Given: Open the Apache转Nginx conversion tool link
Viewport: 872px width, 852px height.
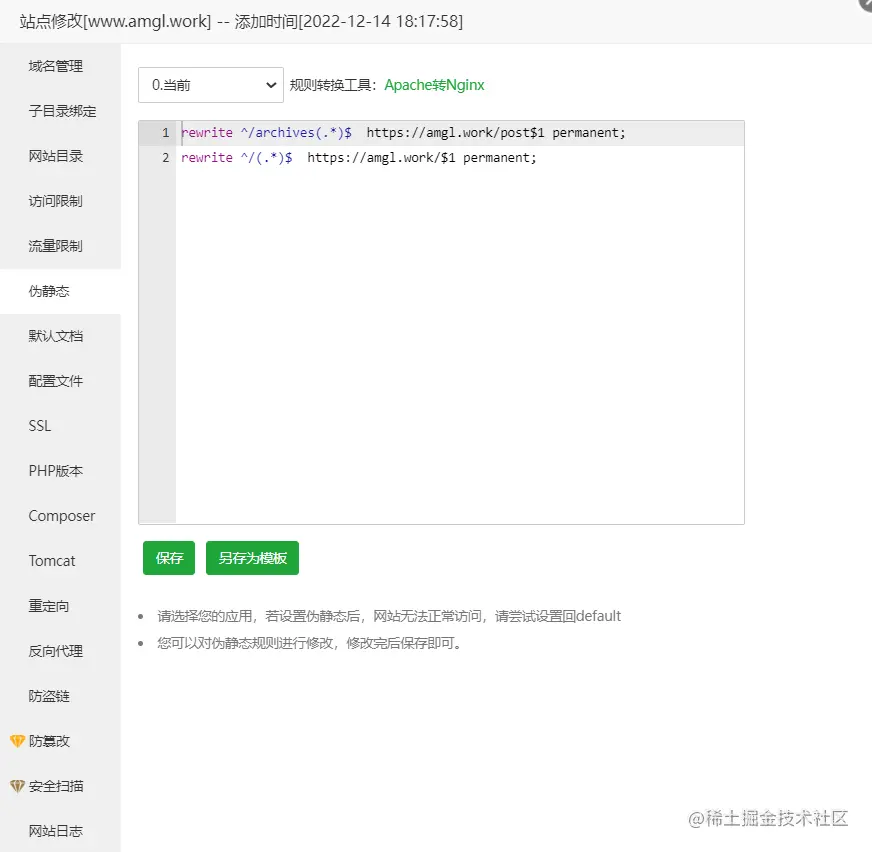Looking at the screenshot, I should coord(434,85).
